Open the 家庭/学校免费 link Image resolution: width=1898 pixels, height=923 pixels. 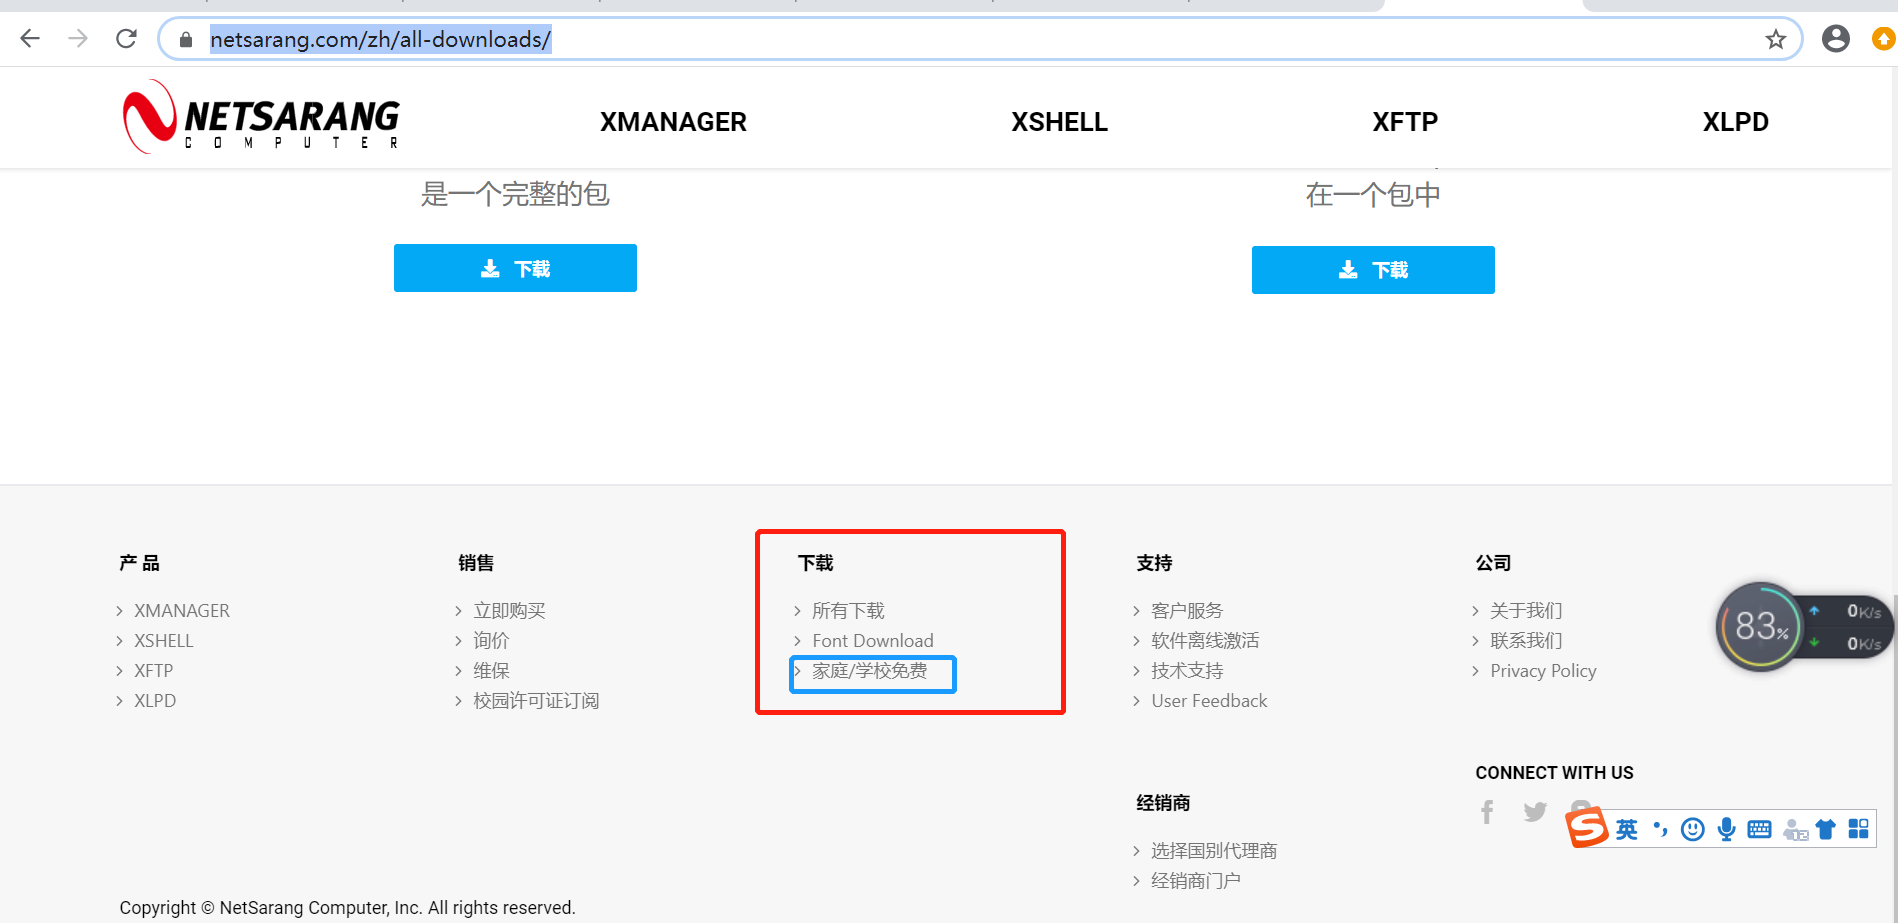pos(871,673)
